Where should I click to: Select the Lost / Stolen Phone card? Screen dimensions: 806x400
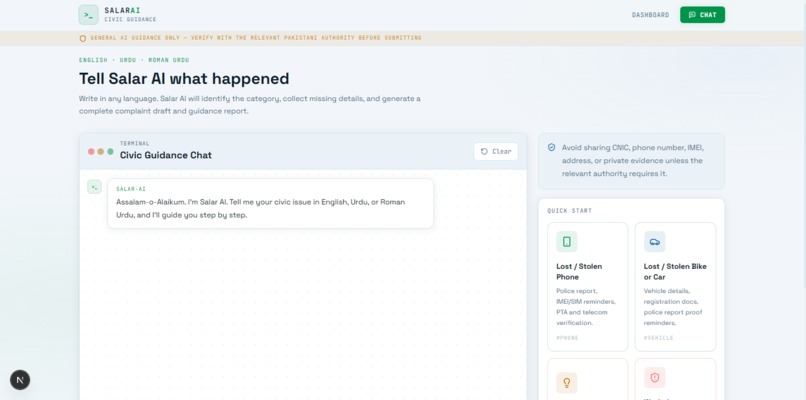[588, 287]
